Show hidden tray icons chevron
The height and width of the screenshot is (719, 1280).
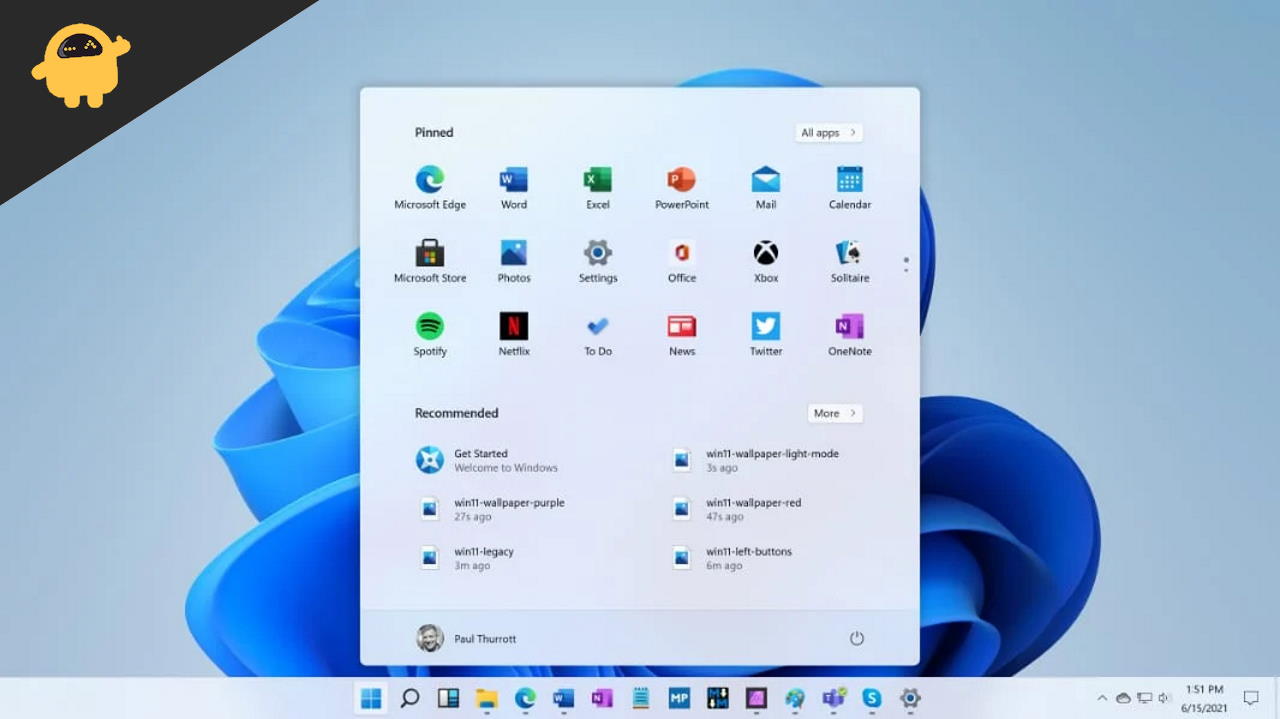pos(1103,698)
